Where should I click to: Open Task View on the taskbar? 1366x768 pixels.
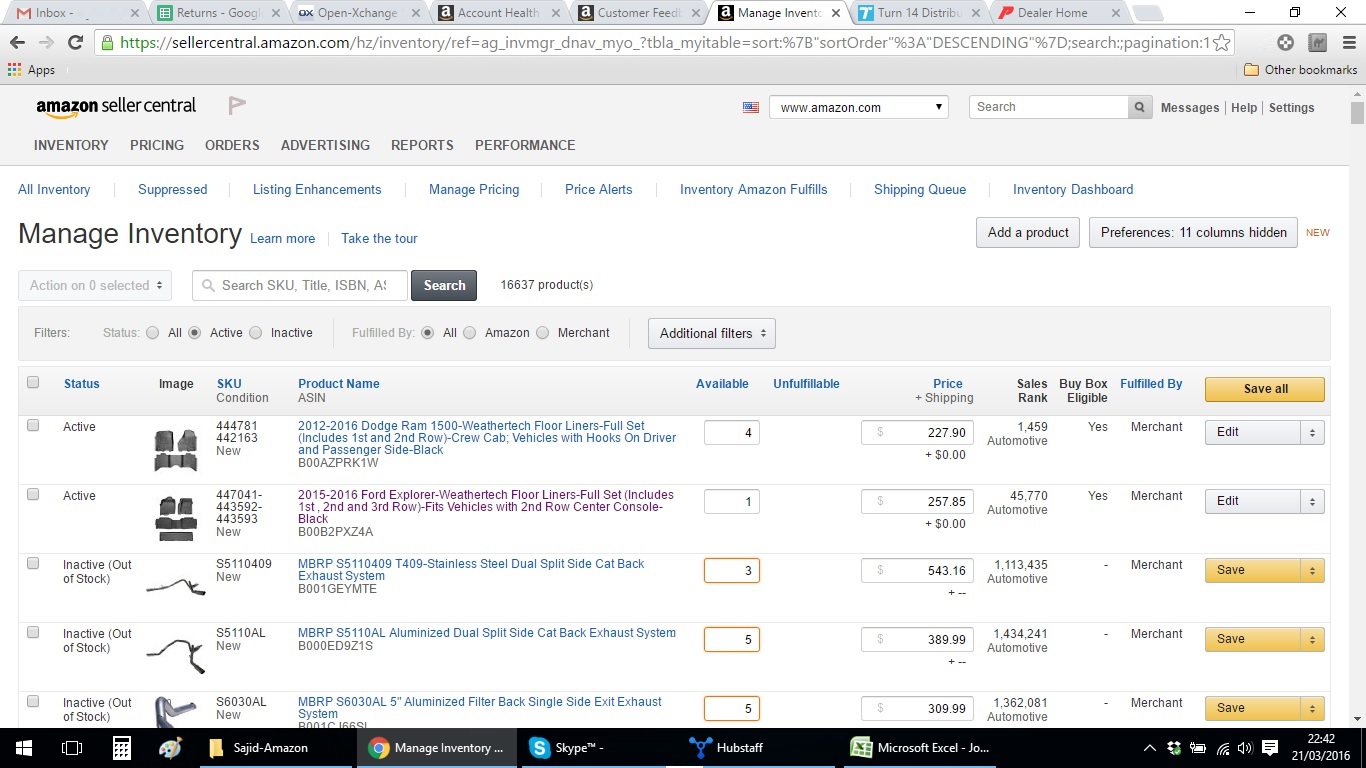pyautogui.click(x=72, y=748)
